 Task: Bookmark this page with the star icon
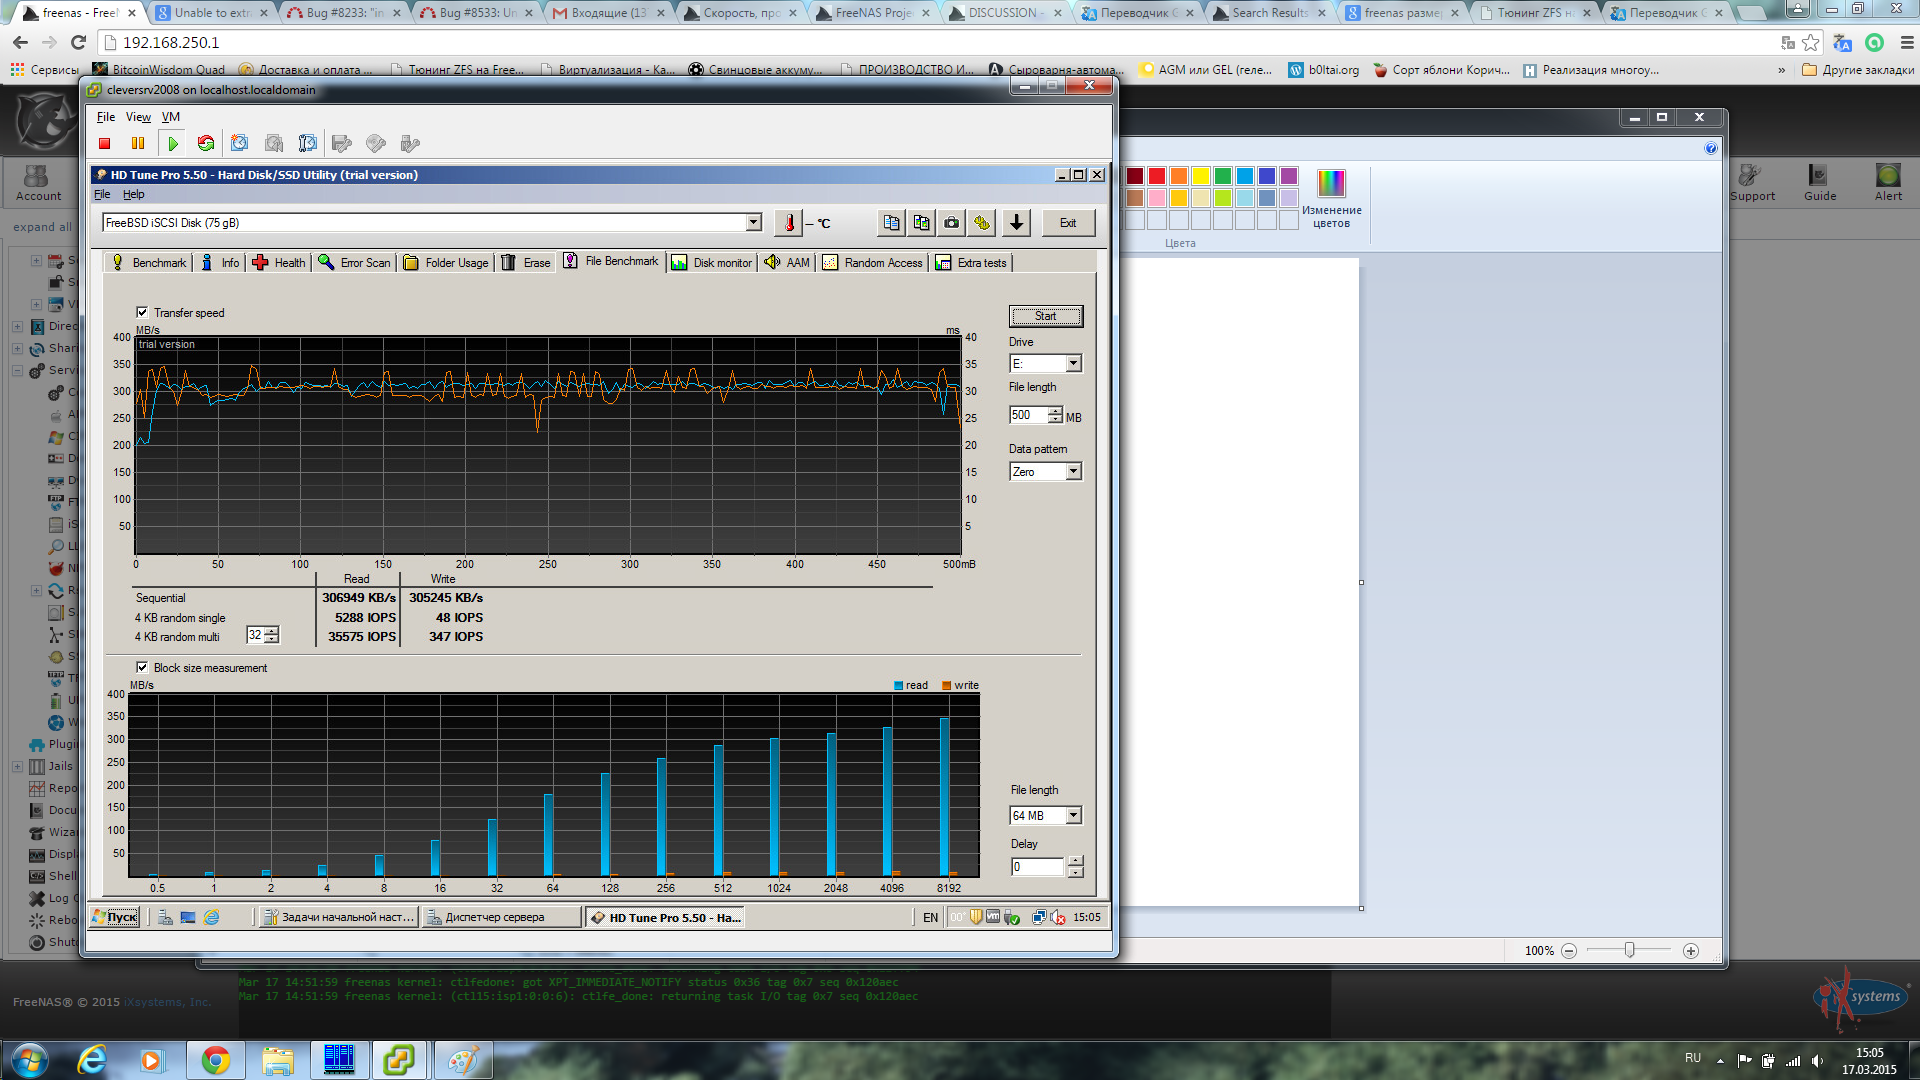click(1811, 43)
